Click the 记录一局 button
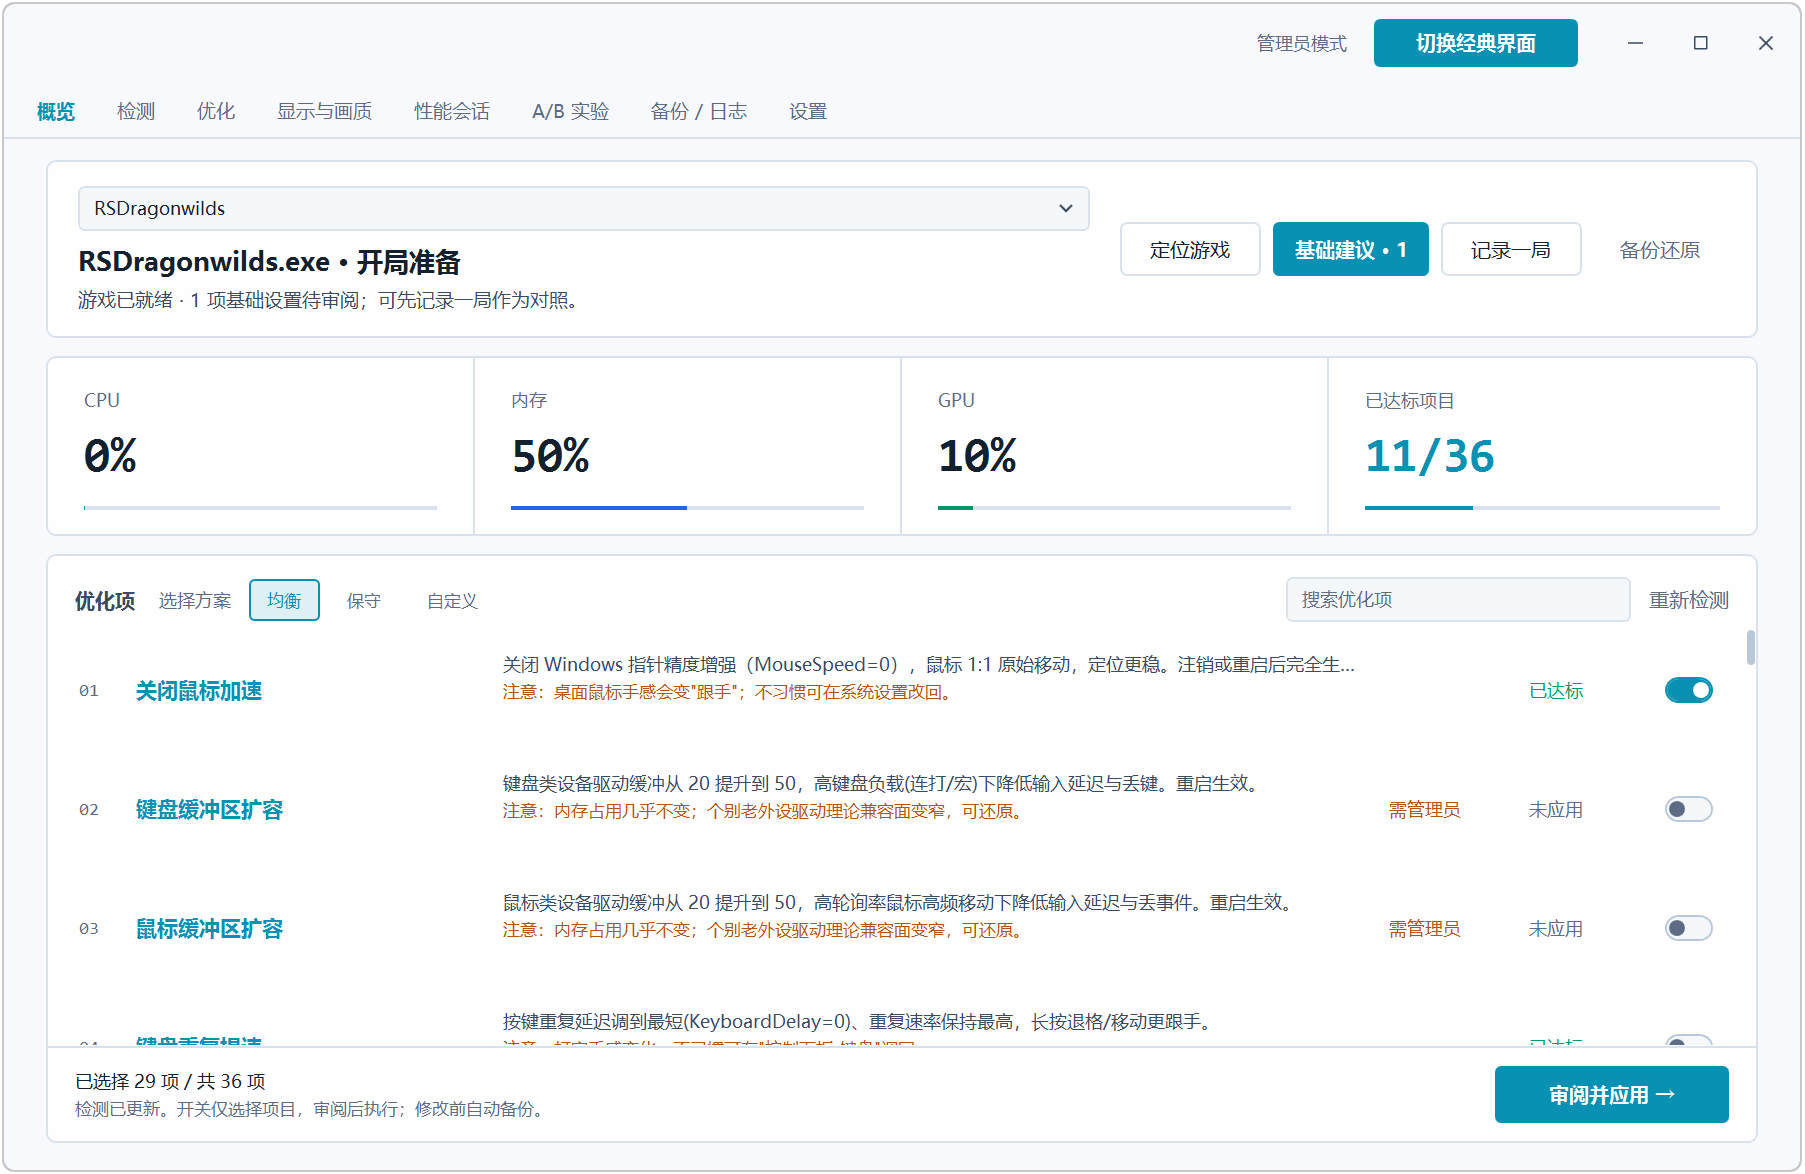Viewport: 1805px width, 1174px height. click(x=1511, y=249)
